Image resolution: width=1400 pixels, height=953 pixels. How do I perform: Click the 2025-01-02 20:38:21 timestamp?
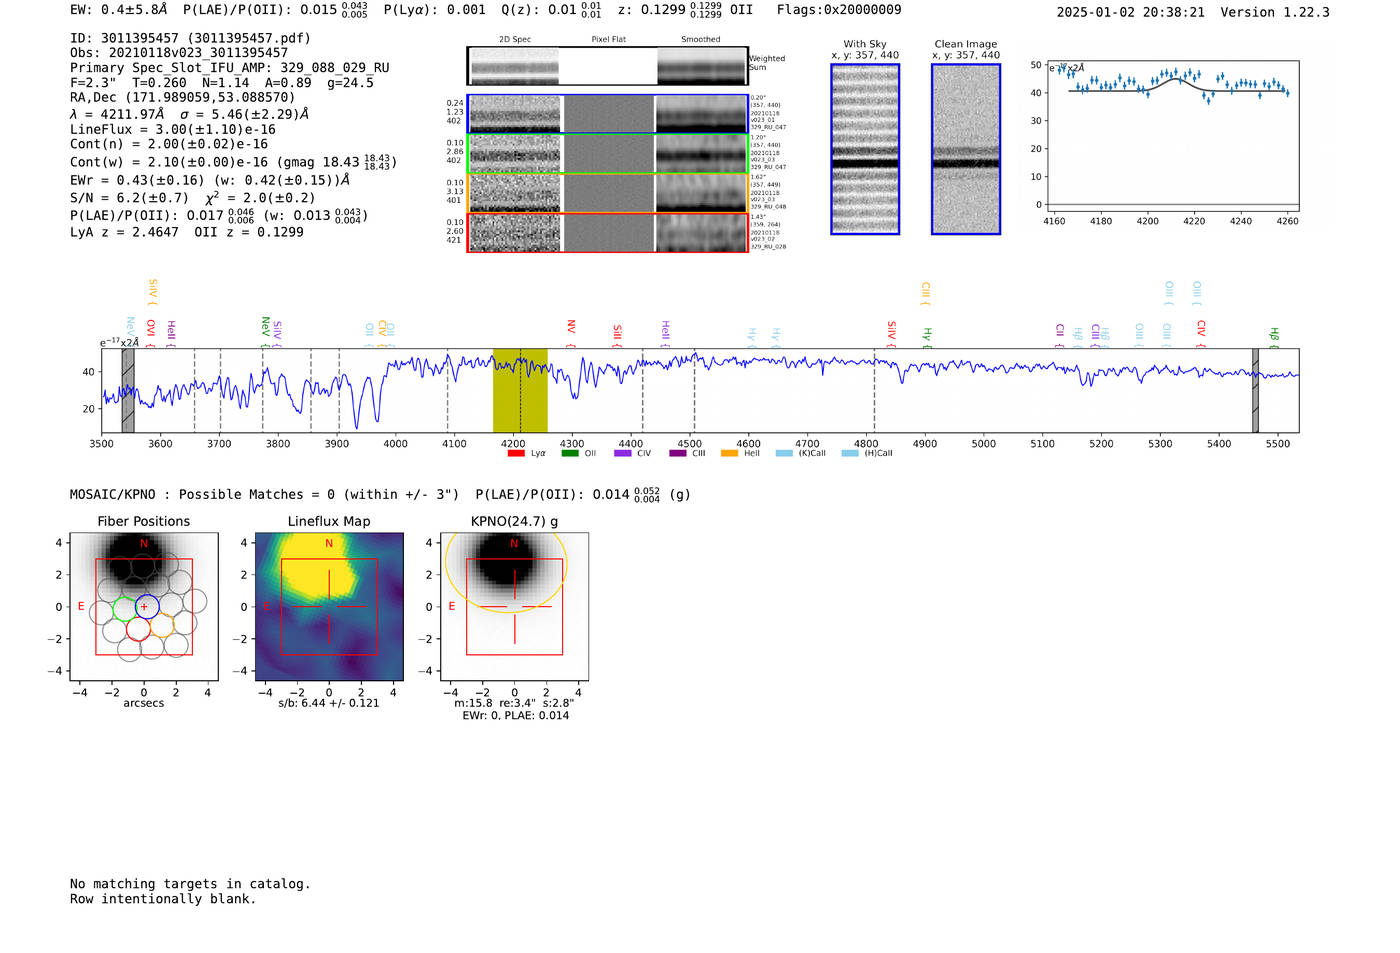[1131, 12]
